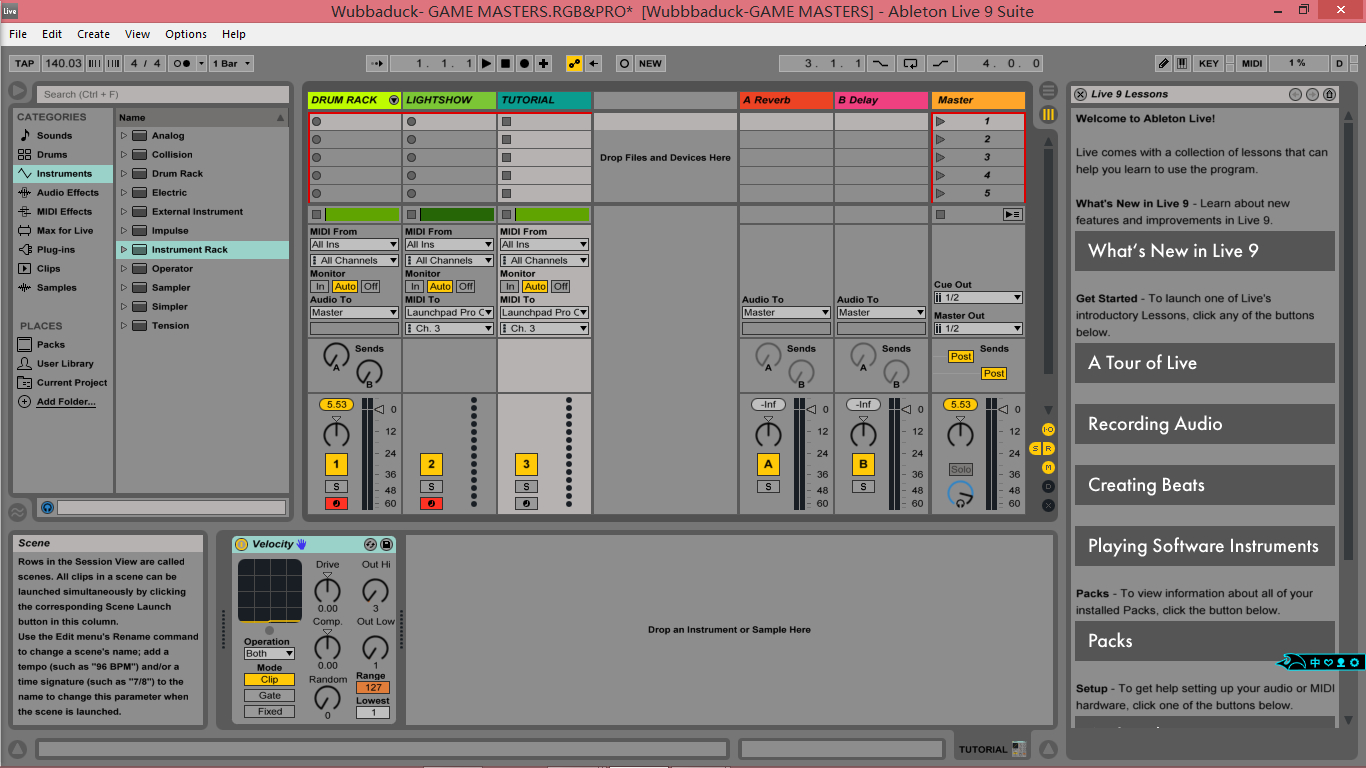Click the transport Record button
1366x768 pixels.
pyautogui.click(x=524, y=63)
